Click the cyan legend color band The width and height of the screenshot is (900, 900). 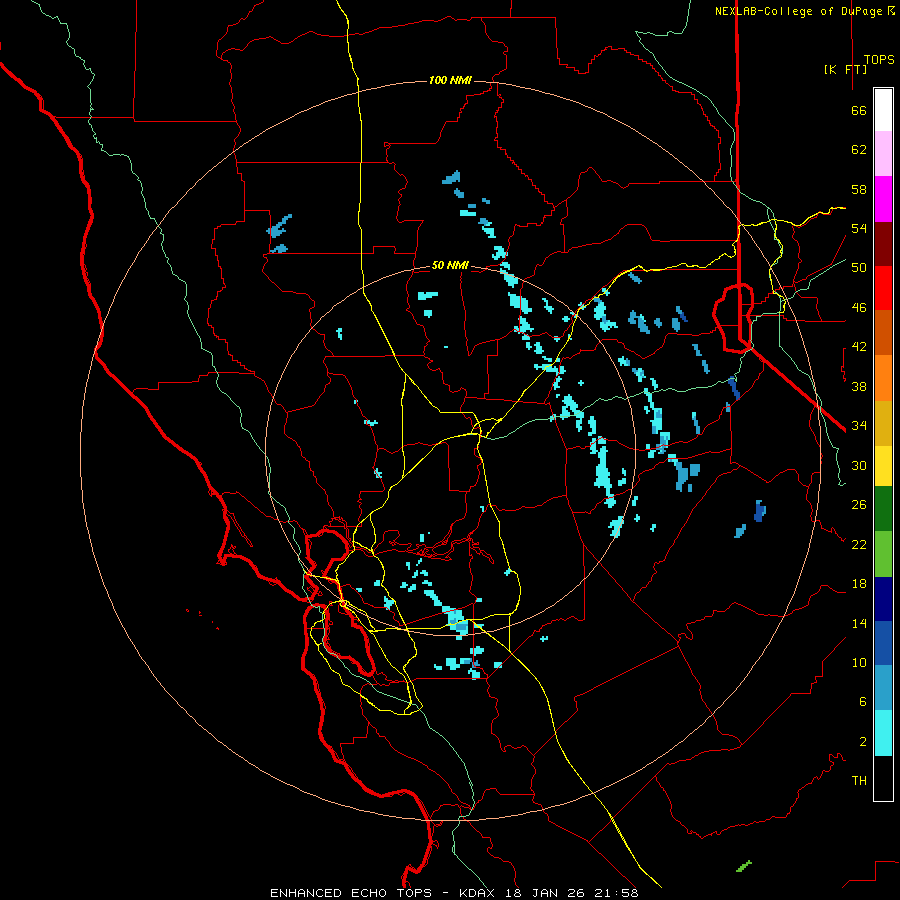pos(883,733)
